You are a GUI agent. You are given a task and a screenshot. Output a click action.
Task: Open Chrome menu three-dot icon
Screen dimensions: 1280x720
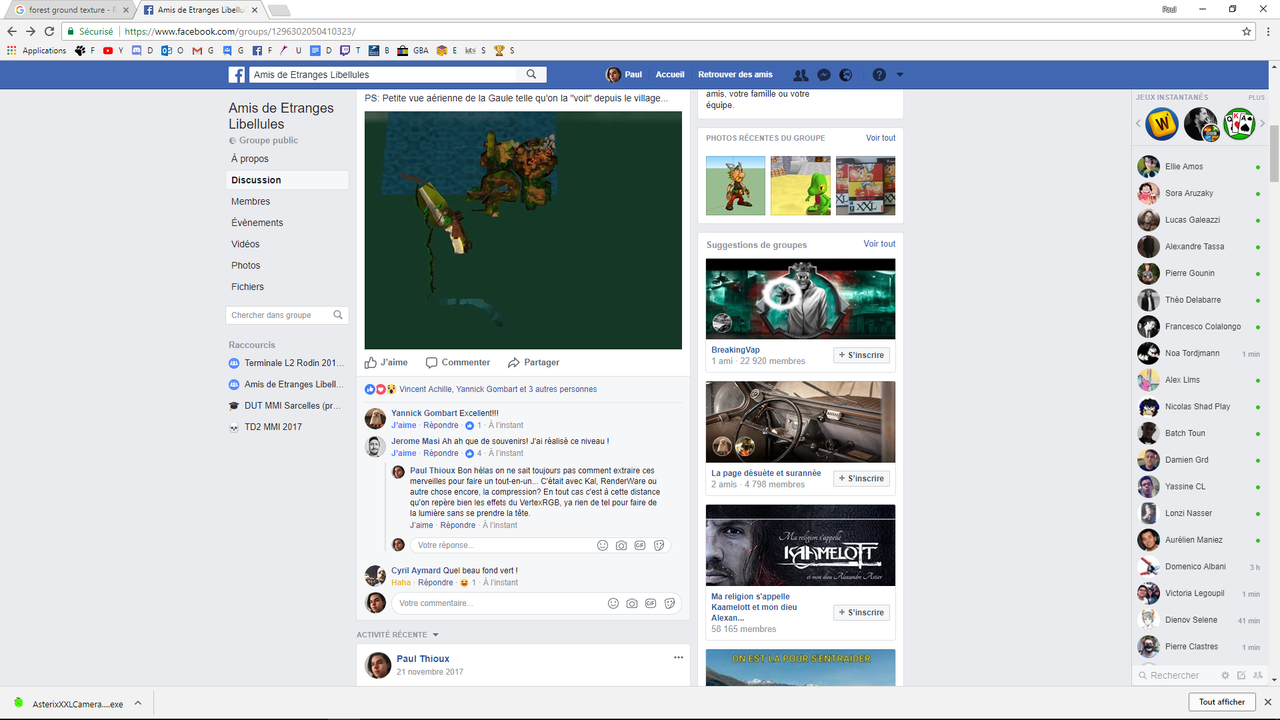[1267, 32]
